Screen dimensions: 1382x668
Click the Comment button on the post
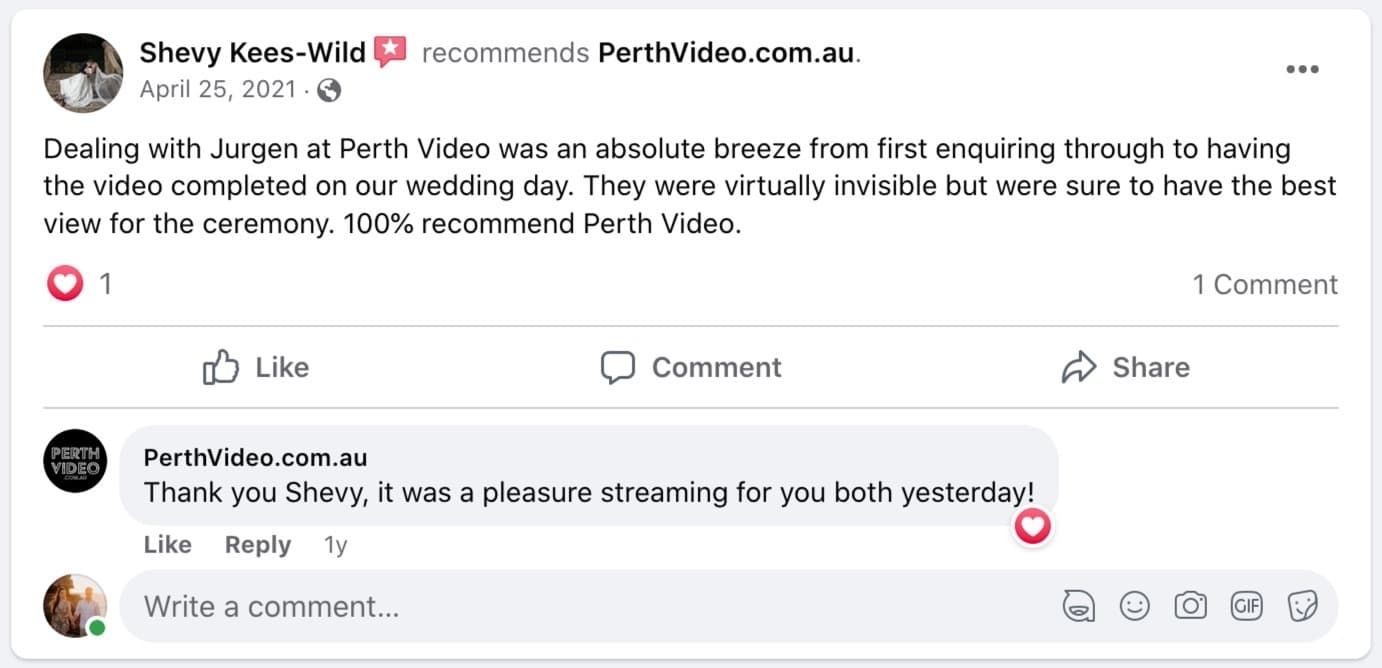tap(691, 367)
